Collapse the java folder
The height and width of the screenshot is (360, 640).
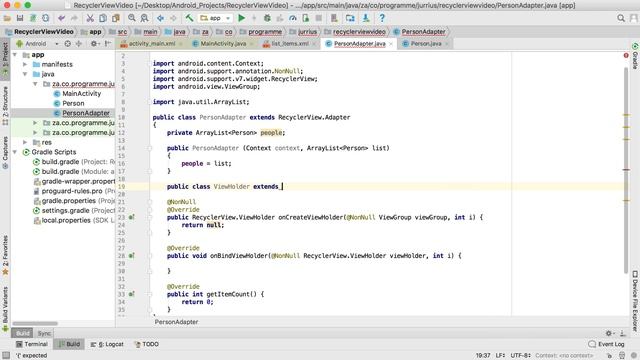click(25, 74)
